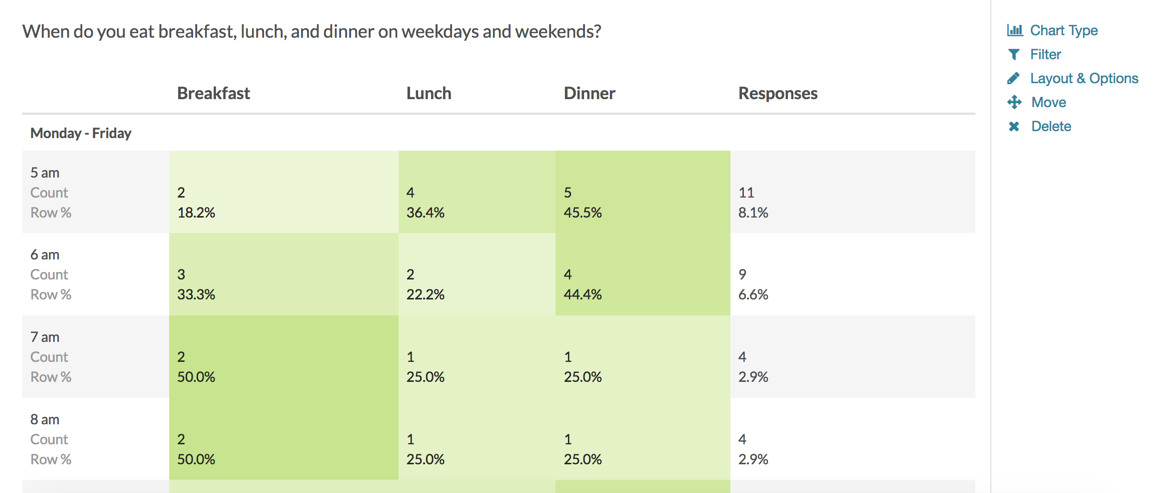Click the Breakfast column header
1161x493 pixels.
click(213, 93)
